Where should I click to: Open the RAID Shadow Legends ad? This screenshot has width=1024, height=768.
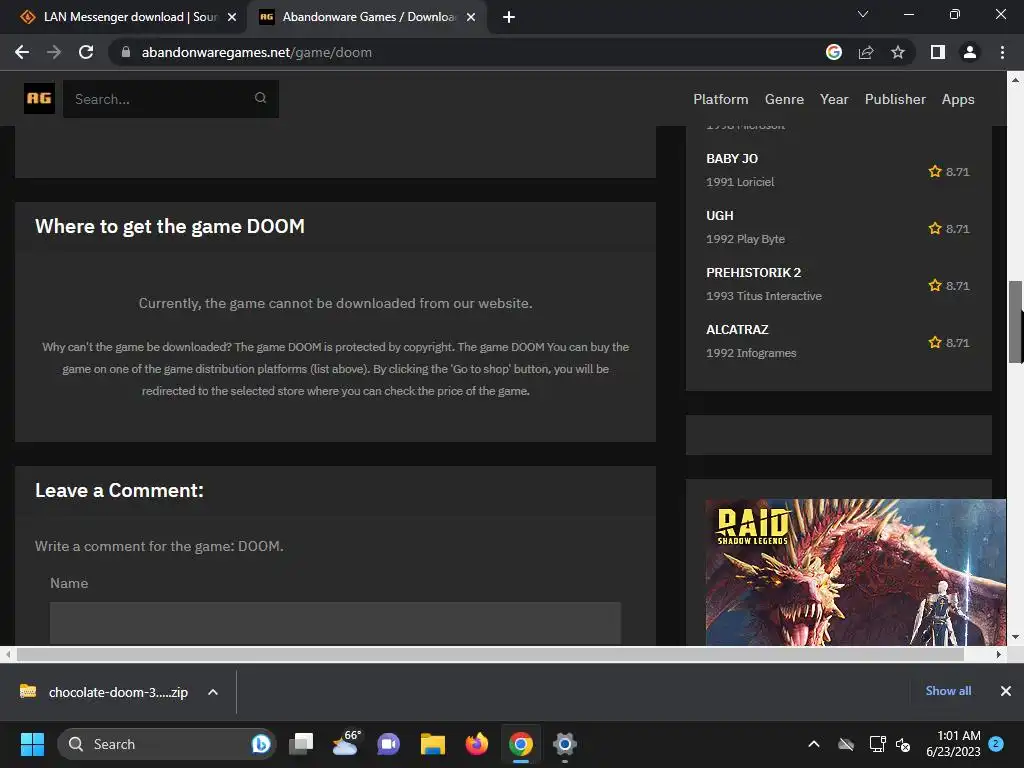(x=856, y=572)
